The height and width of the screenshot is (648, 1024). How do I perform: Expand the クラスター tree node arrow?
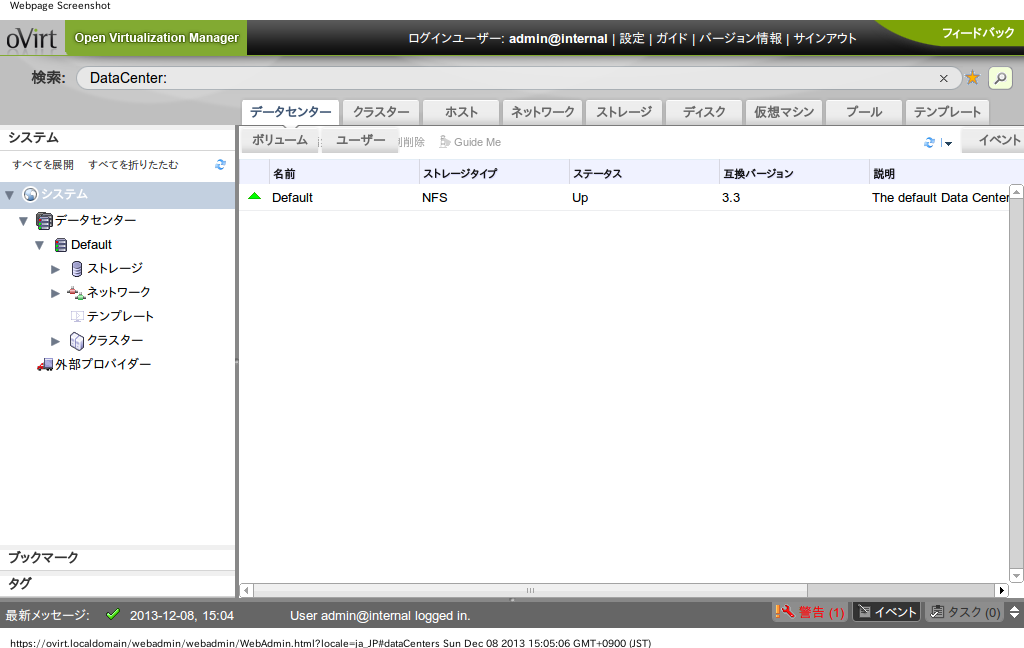tap(56, 341)
